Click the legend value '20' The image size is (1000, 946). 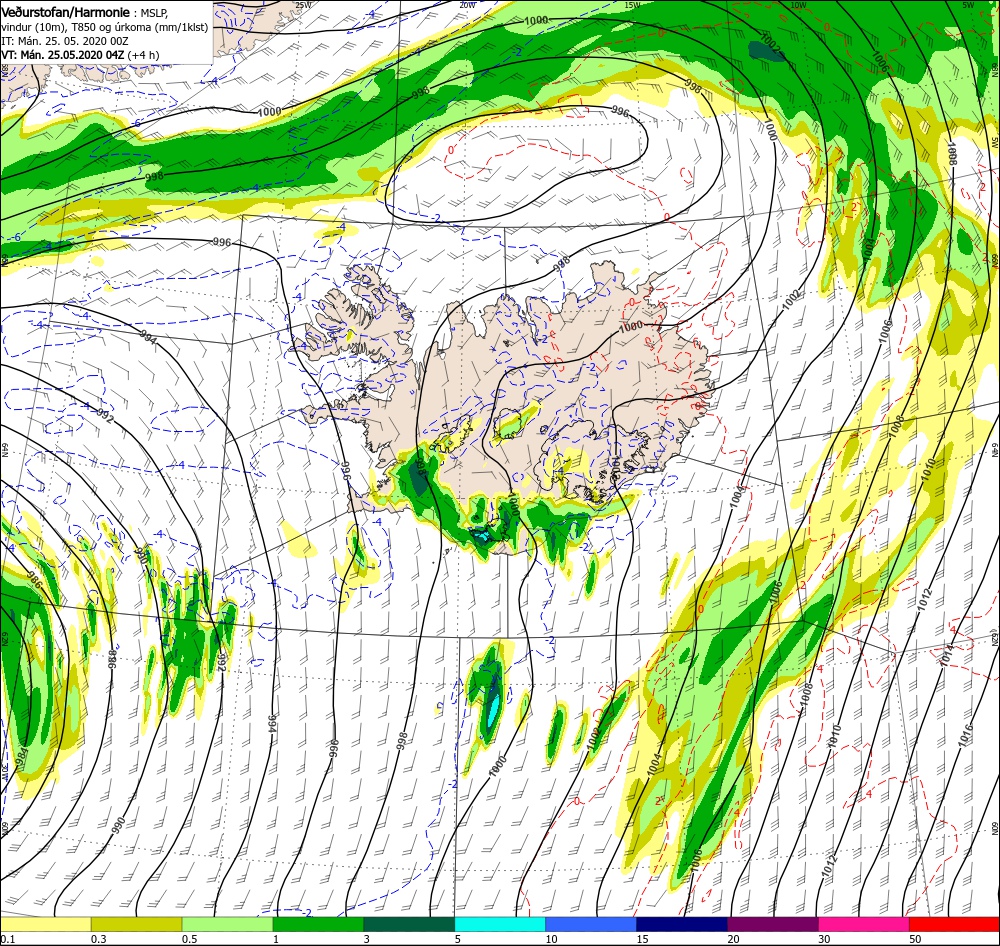[x=733, y=939]
